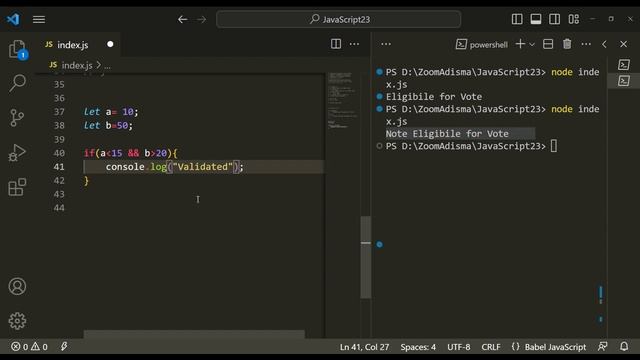
Task: Open the panel views ellipsis menu
Action: 386,44
